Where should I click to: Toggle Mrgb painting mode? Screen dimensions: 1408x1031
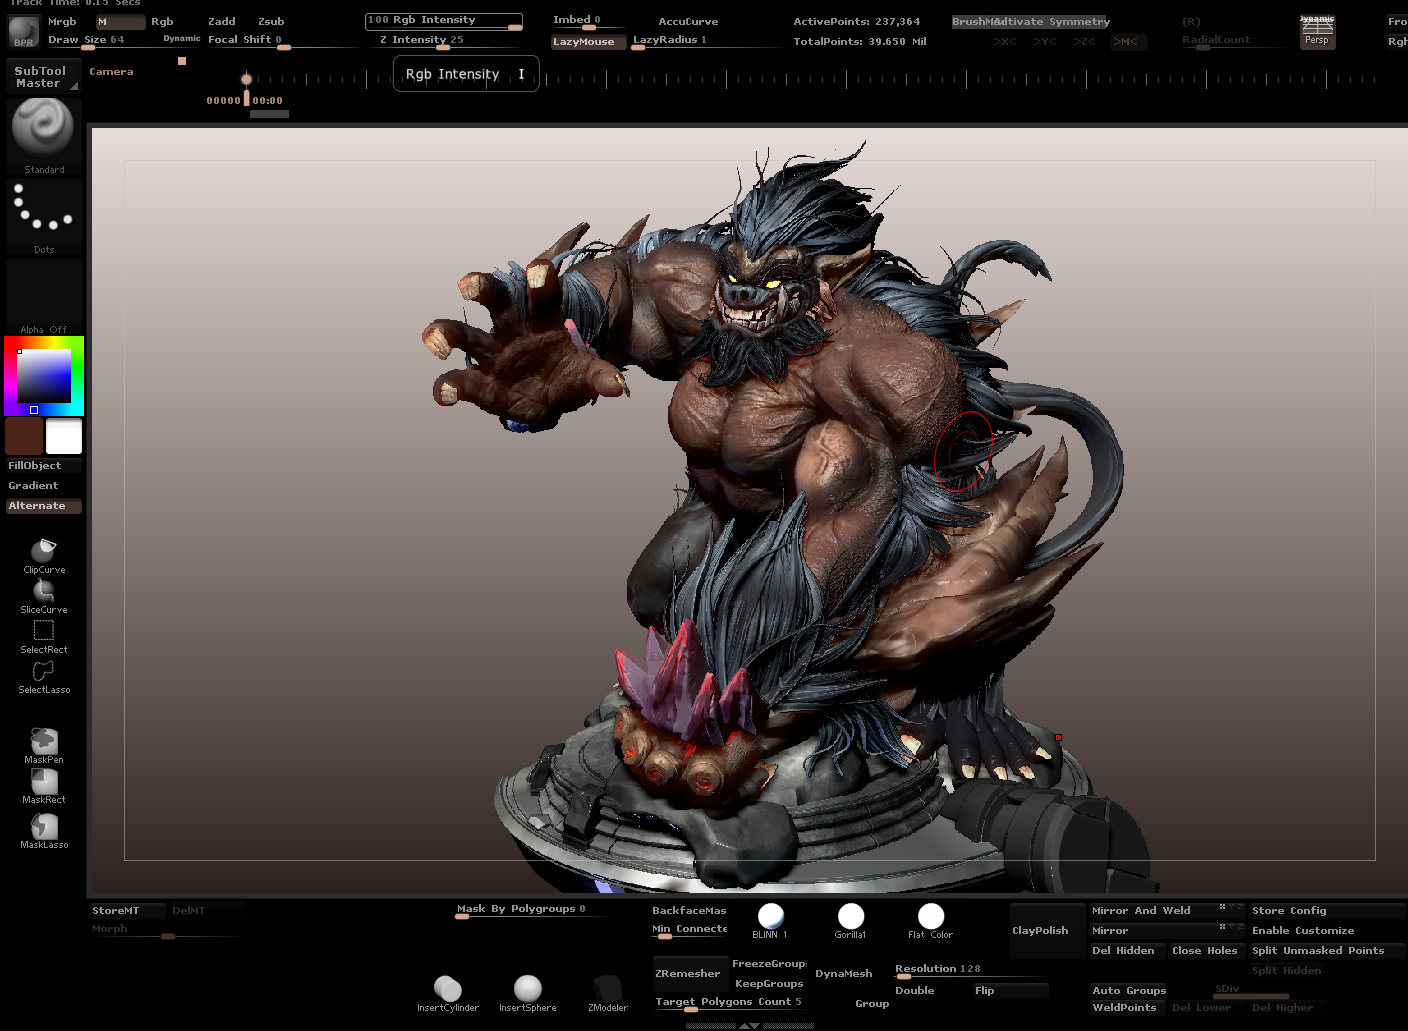62,21
